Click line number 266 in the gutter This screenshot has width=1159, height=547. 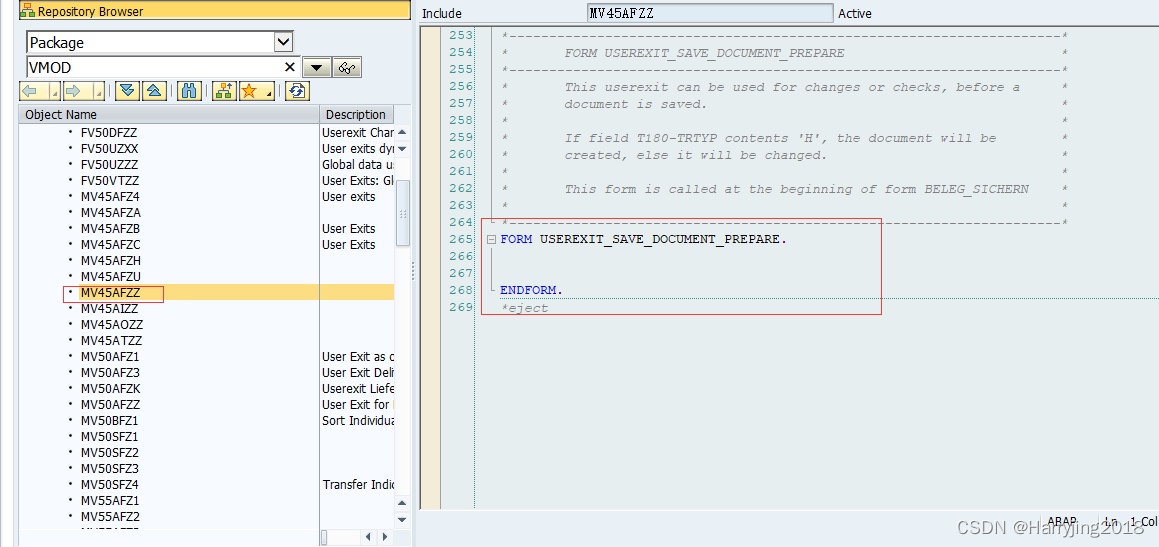[x=460, y=256]
